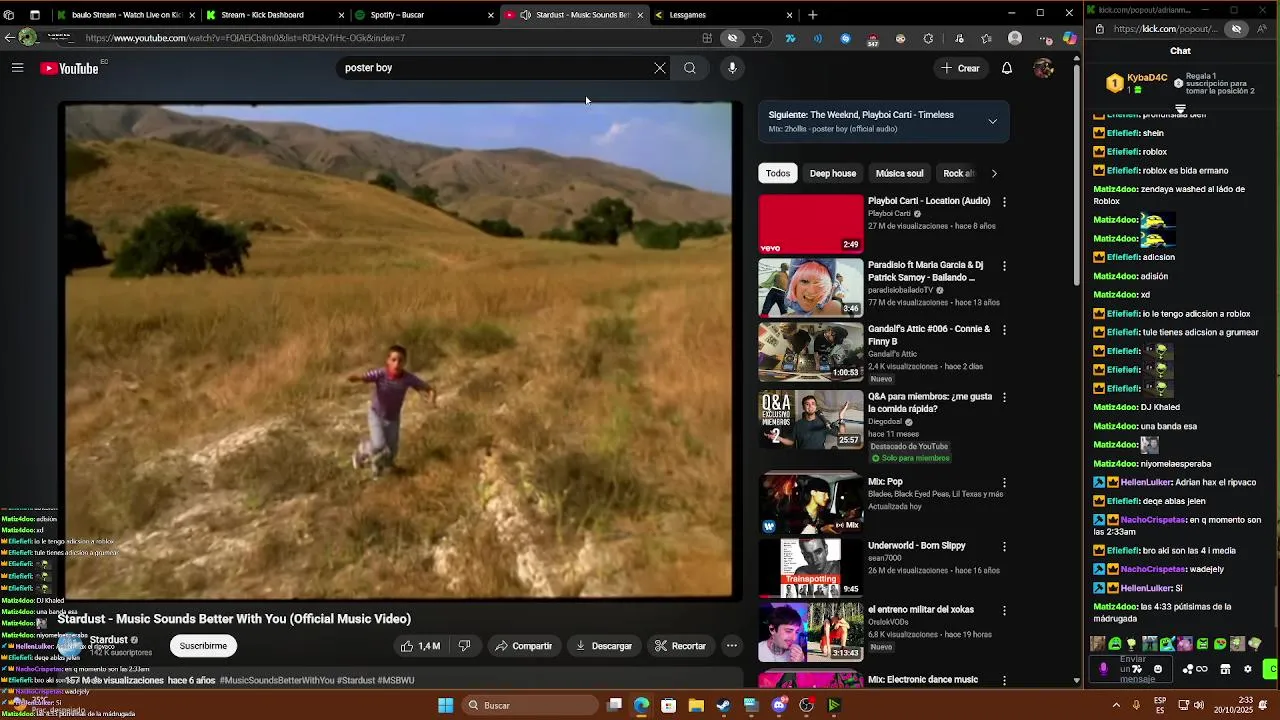
Task: Share the video with Compartir
Action: click(524, 646)
